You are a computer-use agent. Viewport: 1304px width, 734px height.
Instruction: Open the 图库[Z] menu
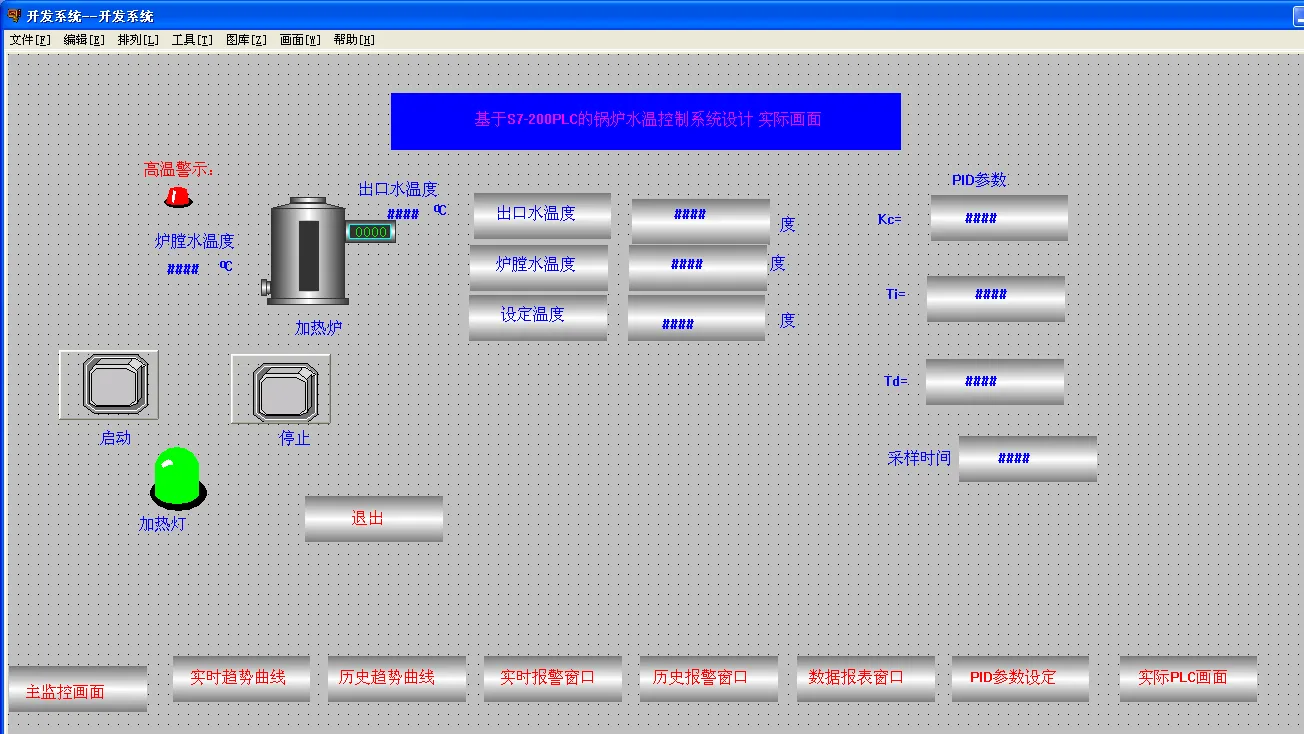coord(246,40)
